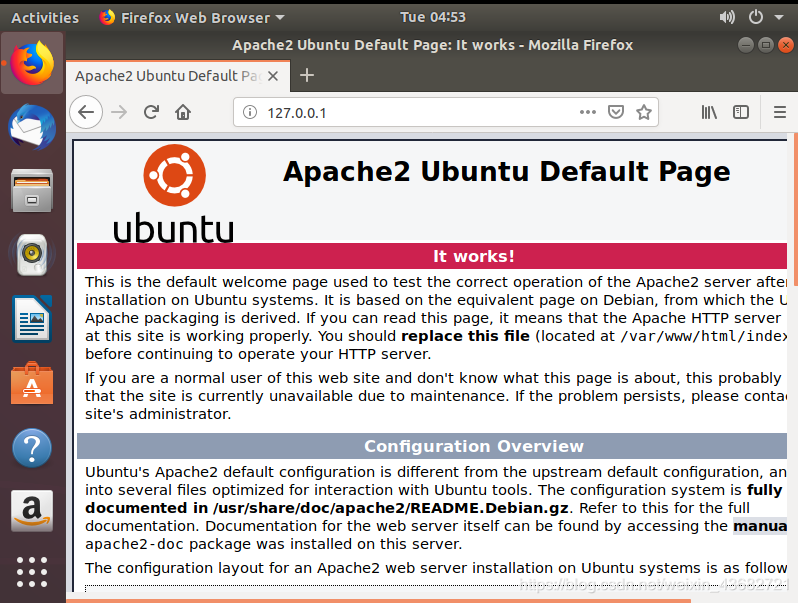The image size is (798, 603).
Task: Click the Ubuntu logo on the page
Action: click(x=174, y=192)
